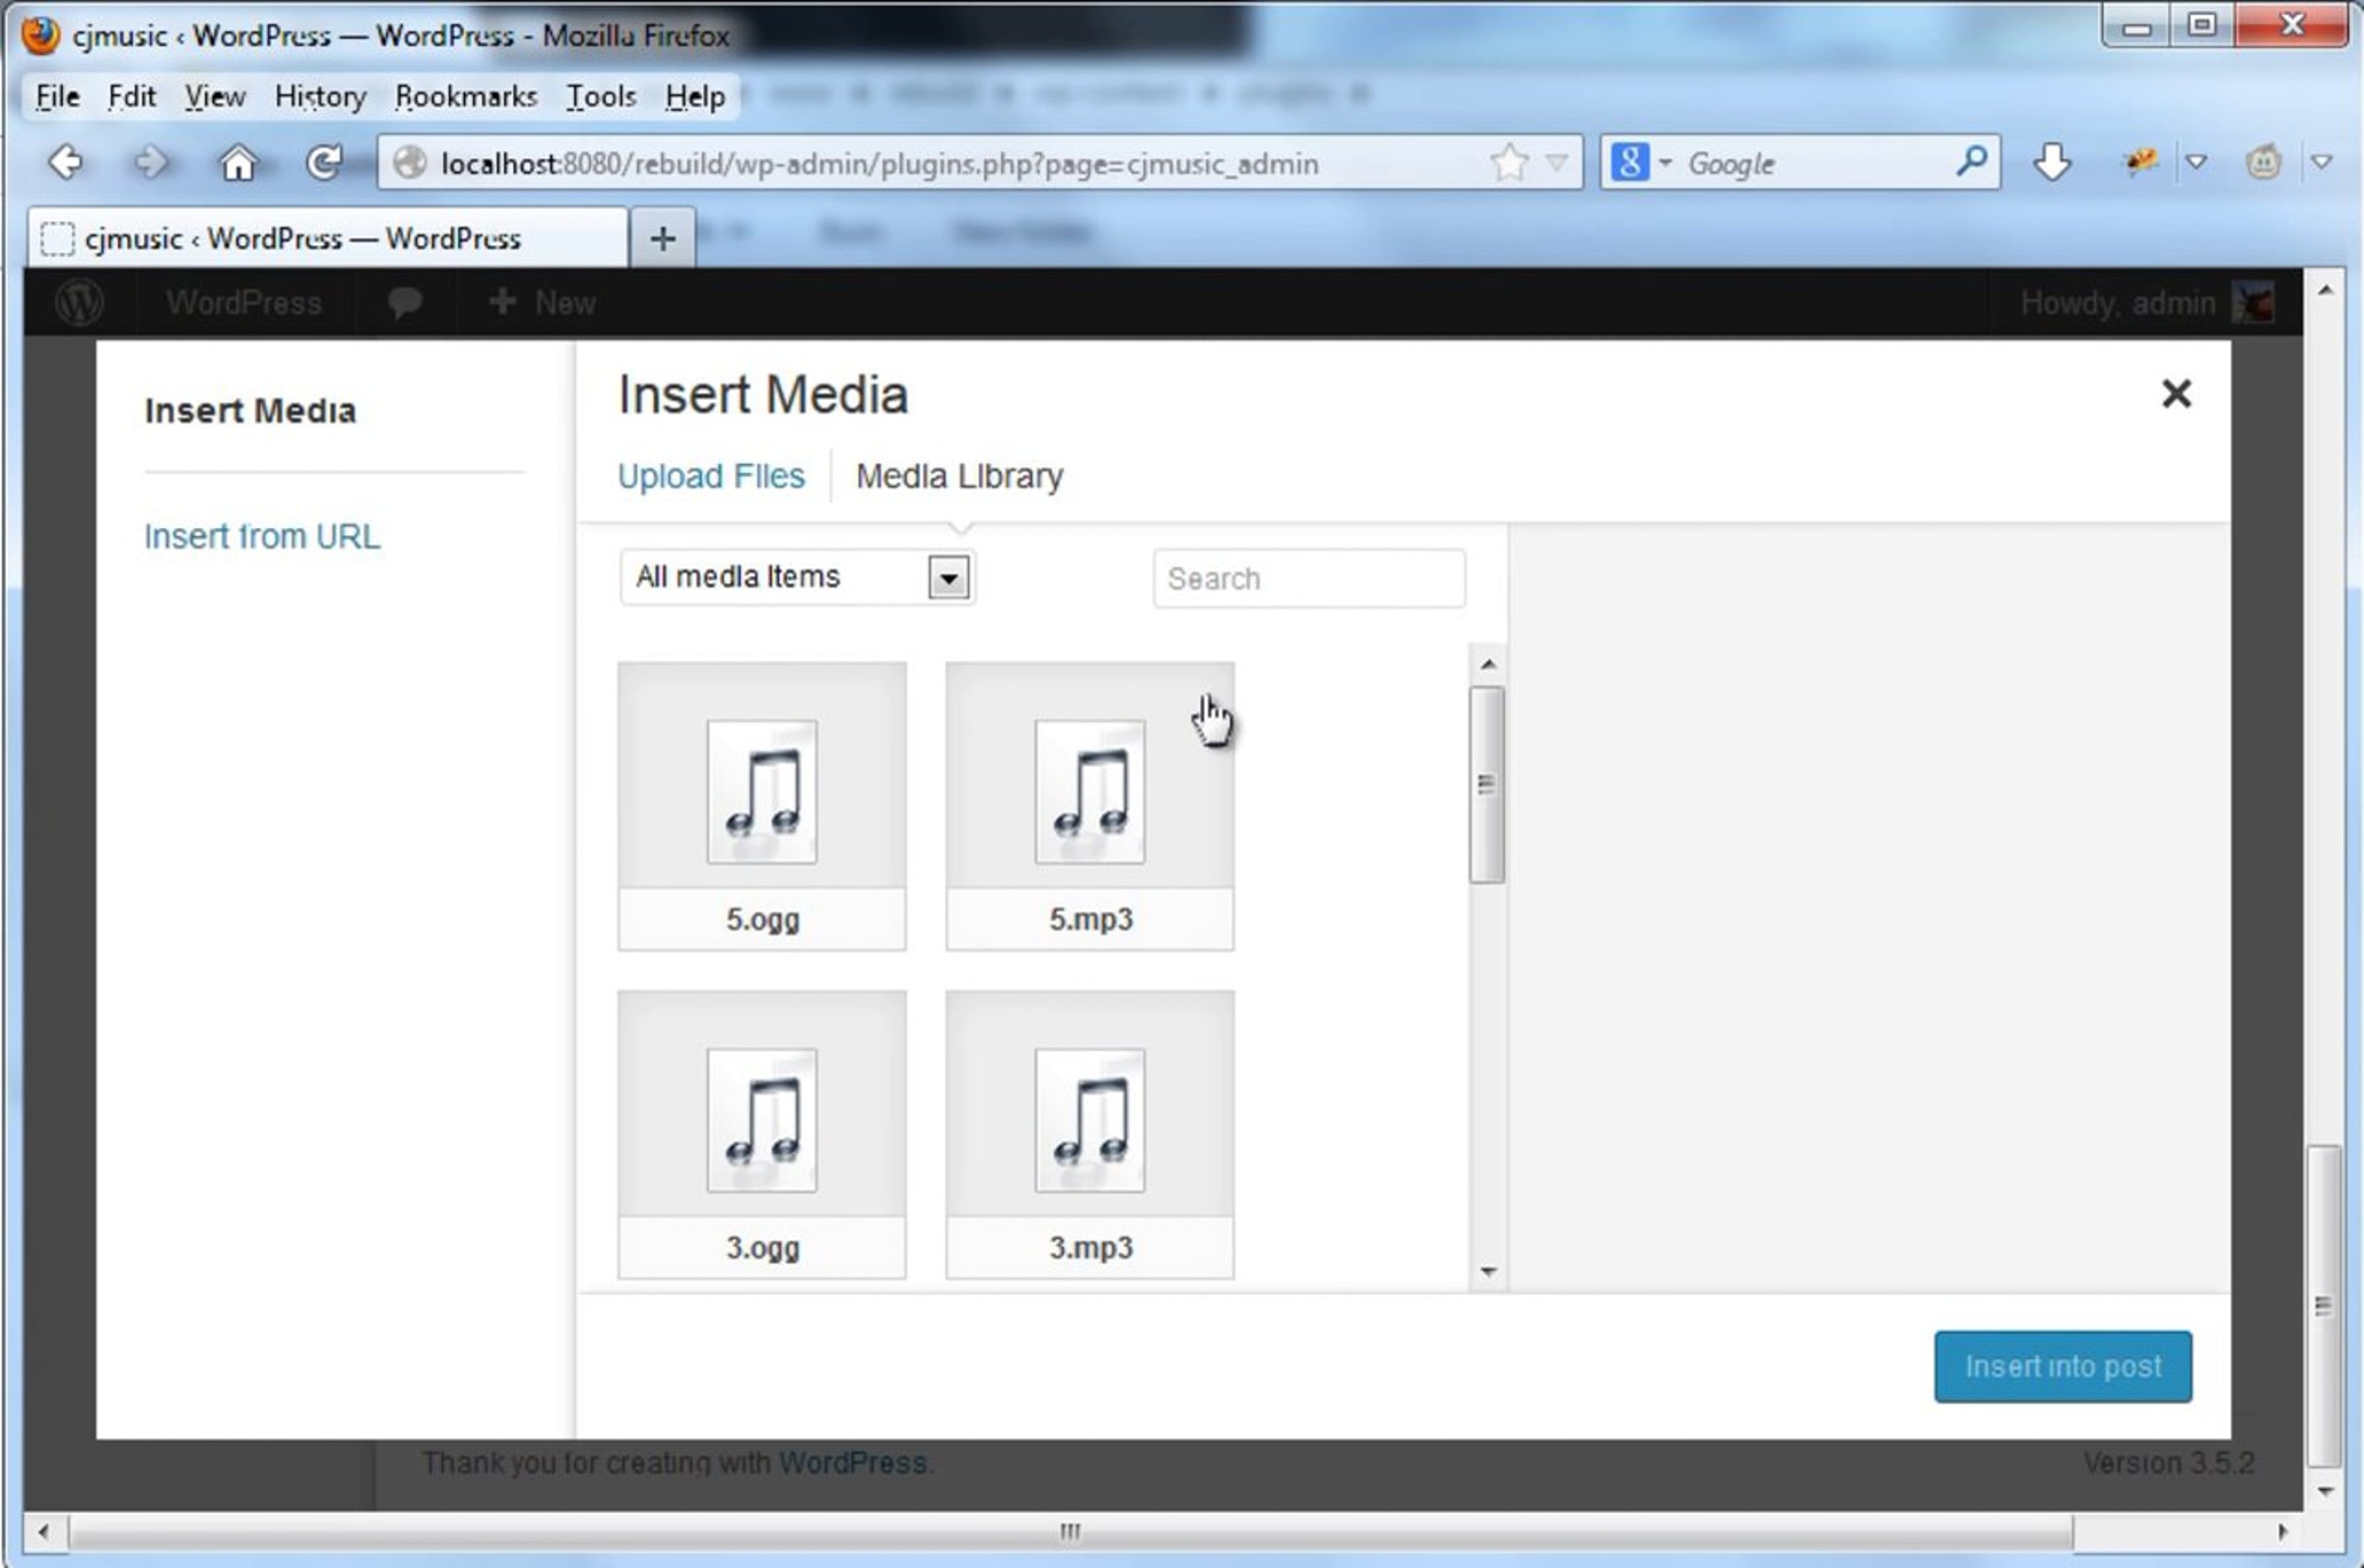
Task: Open the Insert from URL link
Action: 262,537
